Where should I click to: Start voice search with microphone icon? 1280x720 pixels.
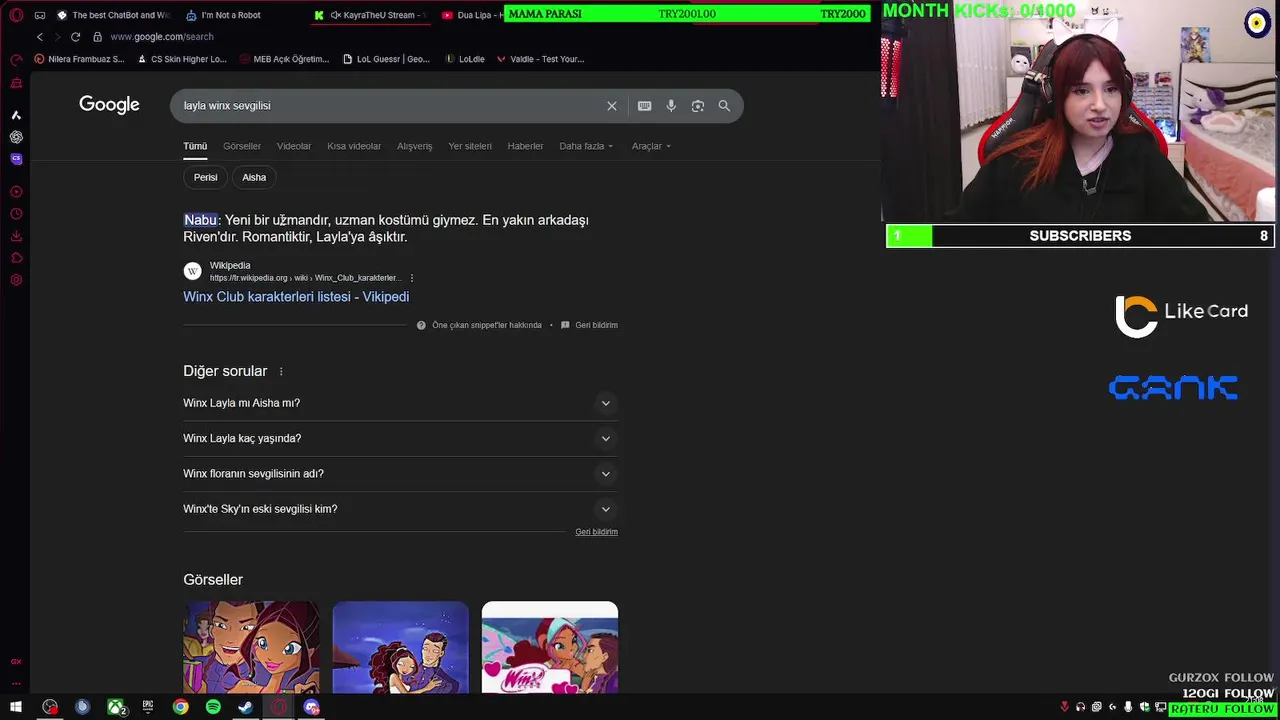pos(671,106)
